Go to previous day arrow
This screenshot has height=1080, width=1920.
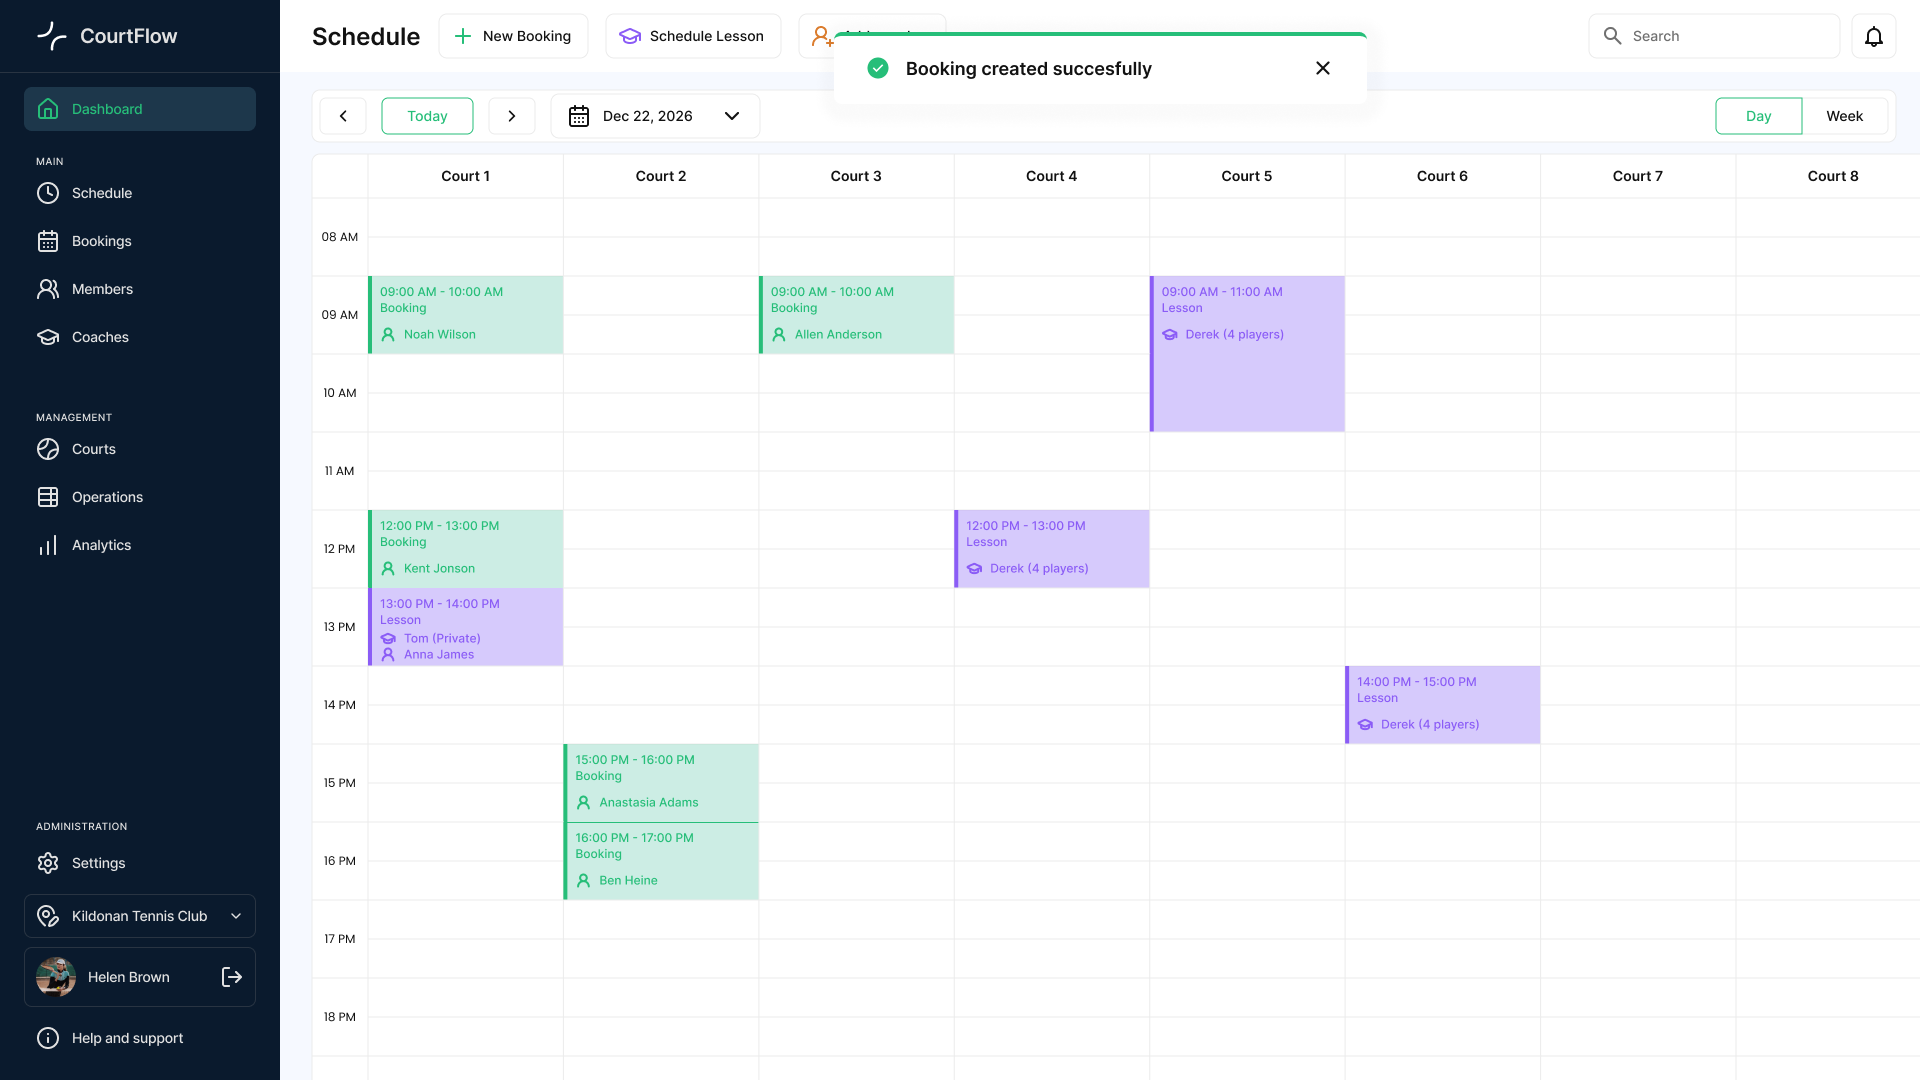point(343,116)
